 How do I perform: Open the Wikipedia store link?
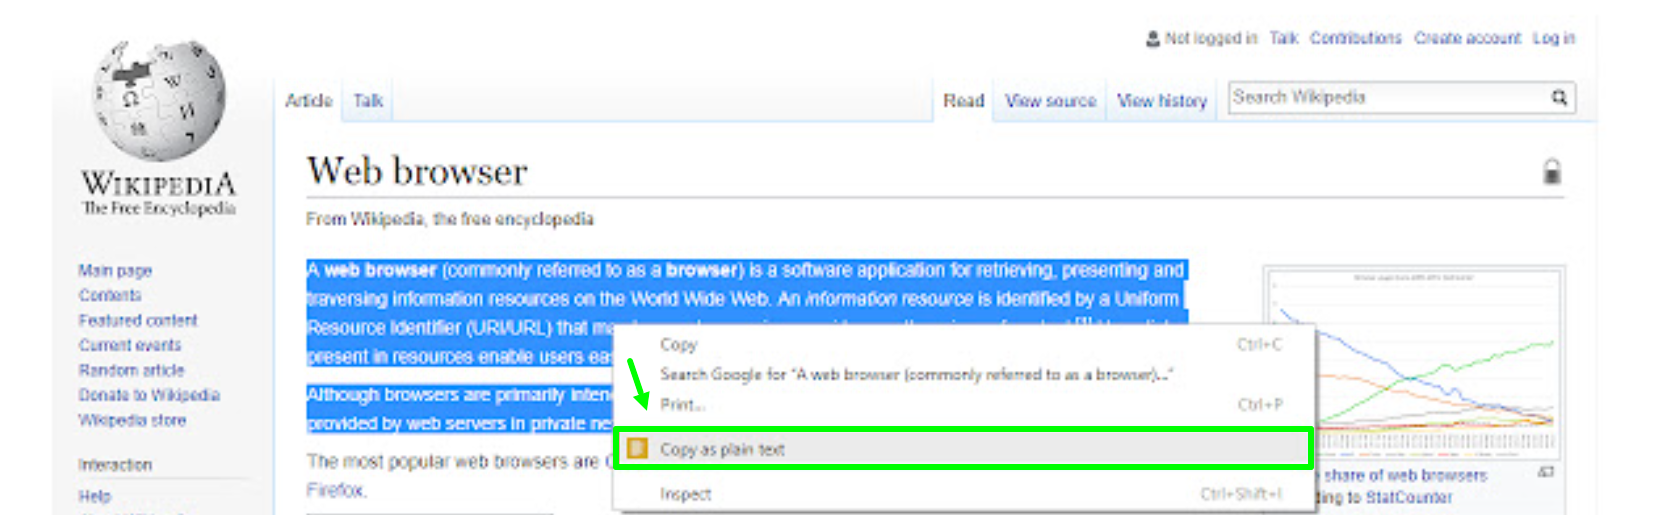point(132,421)
